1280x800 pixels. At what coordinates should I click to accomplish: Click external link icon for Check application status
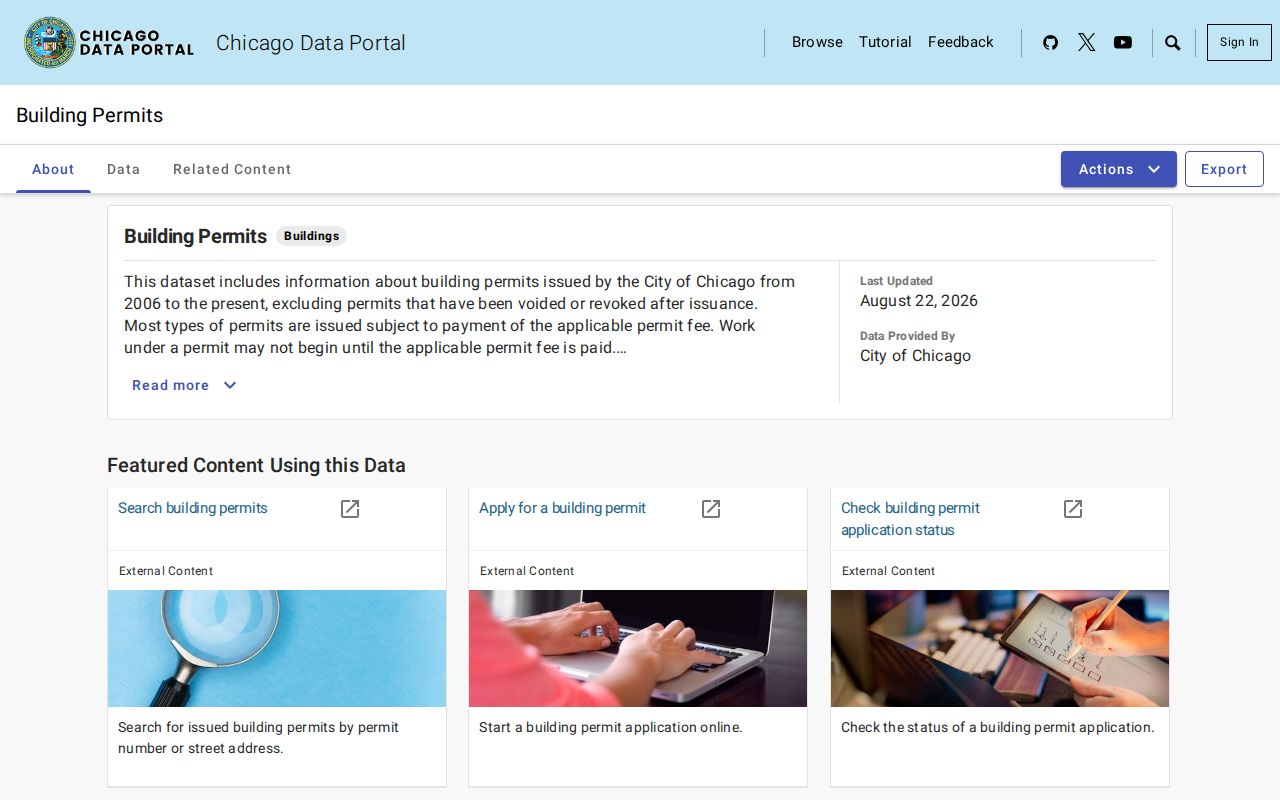click(x=1073, y=509)
